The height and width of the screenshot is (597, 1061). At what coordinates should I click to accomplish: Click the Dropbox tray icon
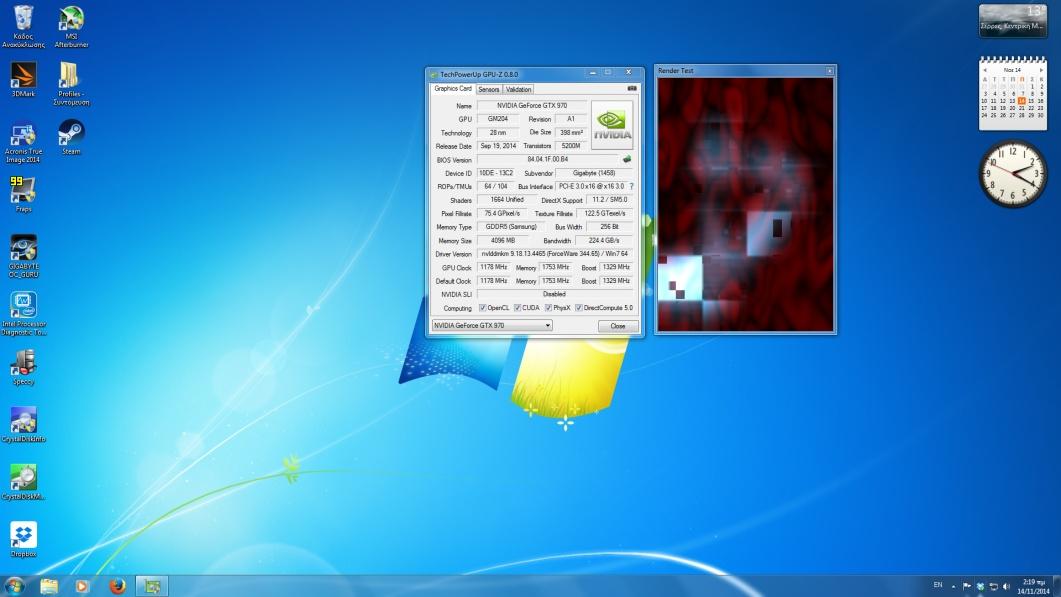coord(980,586)
